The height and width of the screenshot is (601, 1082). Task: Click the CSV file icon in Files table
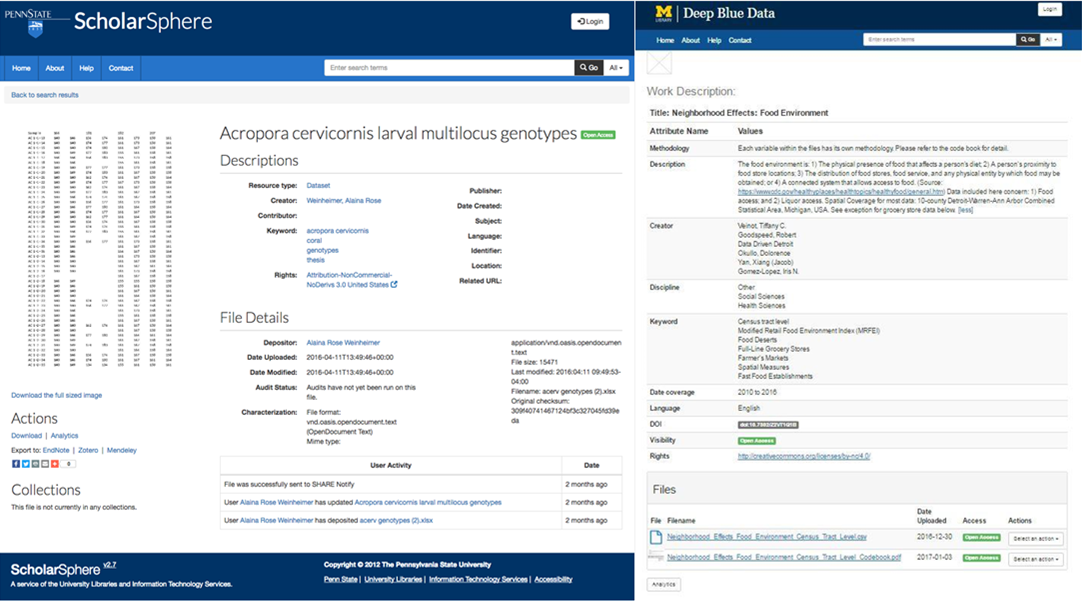click(x=656, y=538)
